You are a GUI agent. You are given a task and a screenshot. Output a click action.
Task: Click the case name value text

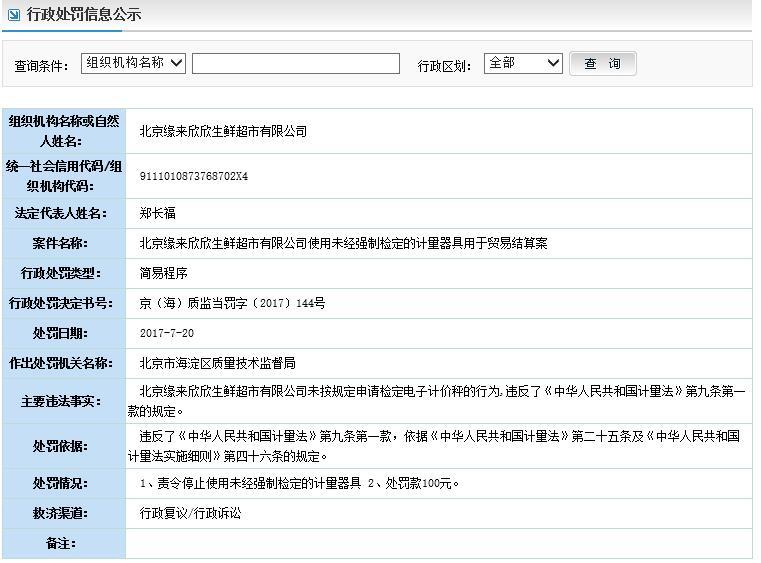(x=343, y=243)
